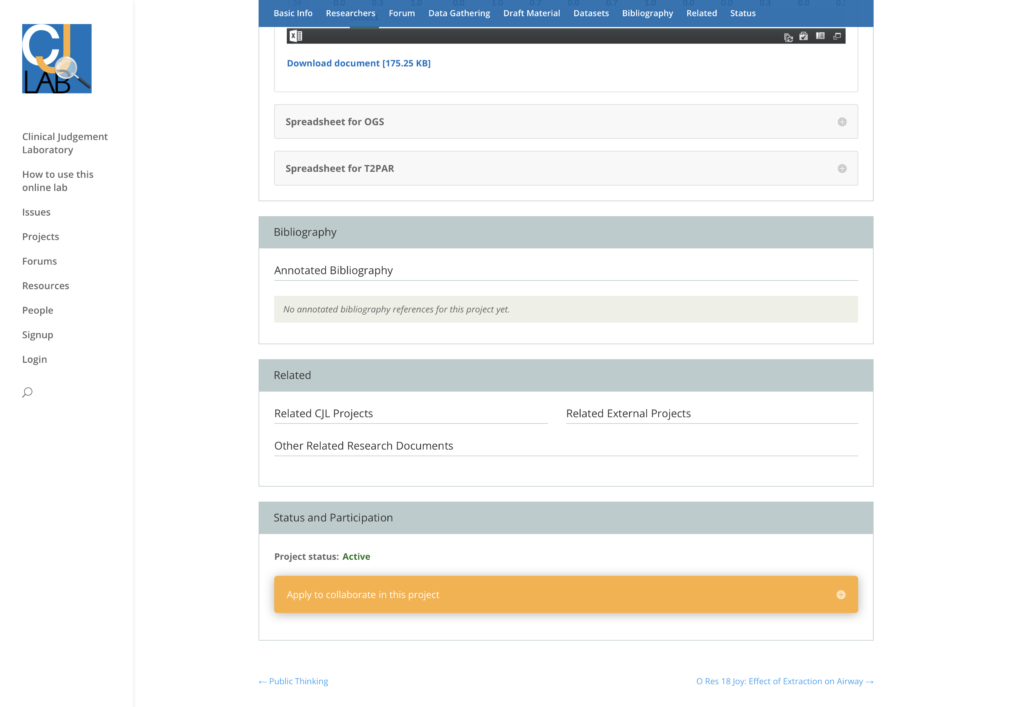1024x707 pixels.
Task: Open Resources in the sidebar
Action: pos(45,286)
